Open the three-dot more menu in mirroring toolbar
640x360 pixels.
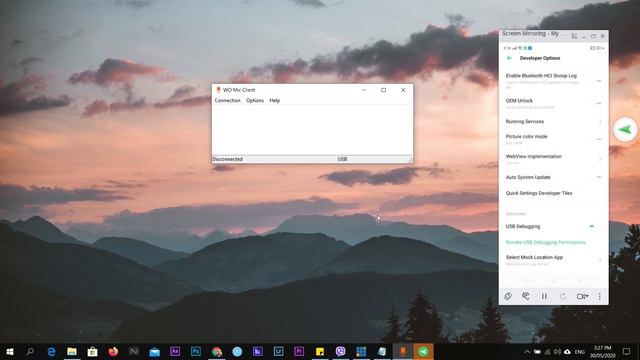point(599,296)
